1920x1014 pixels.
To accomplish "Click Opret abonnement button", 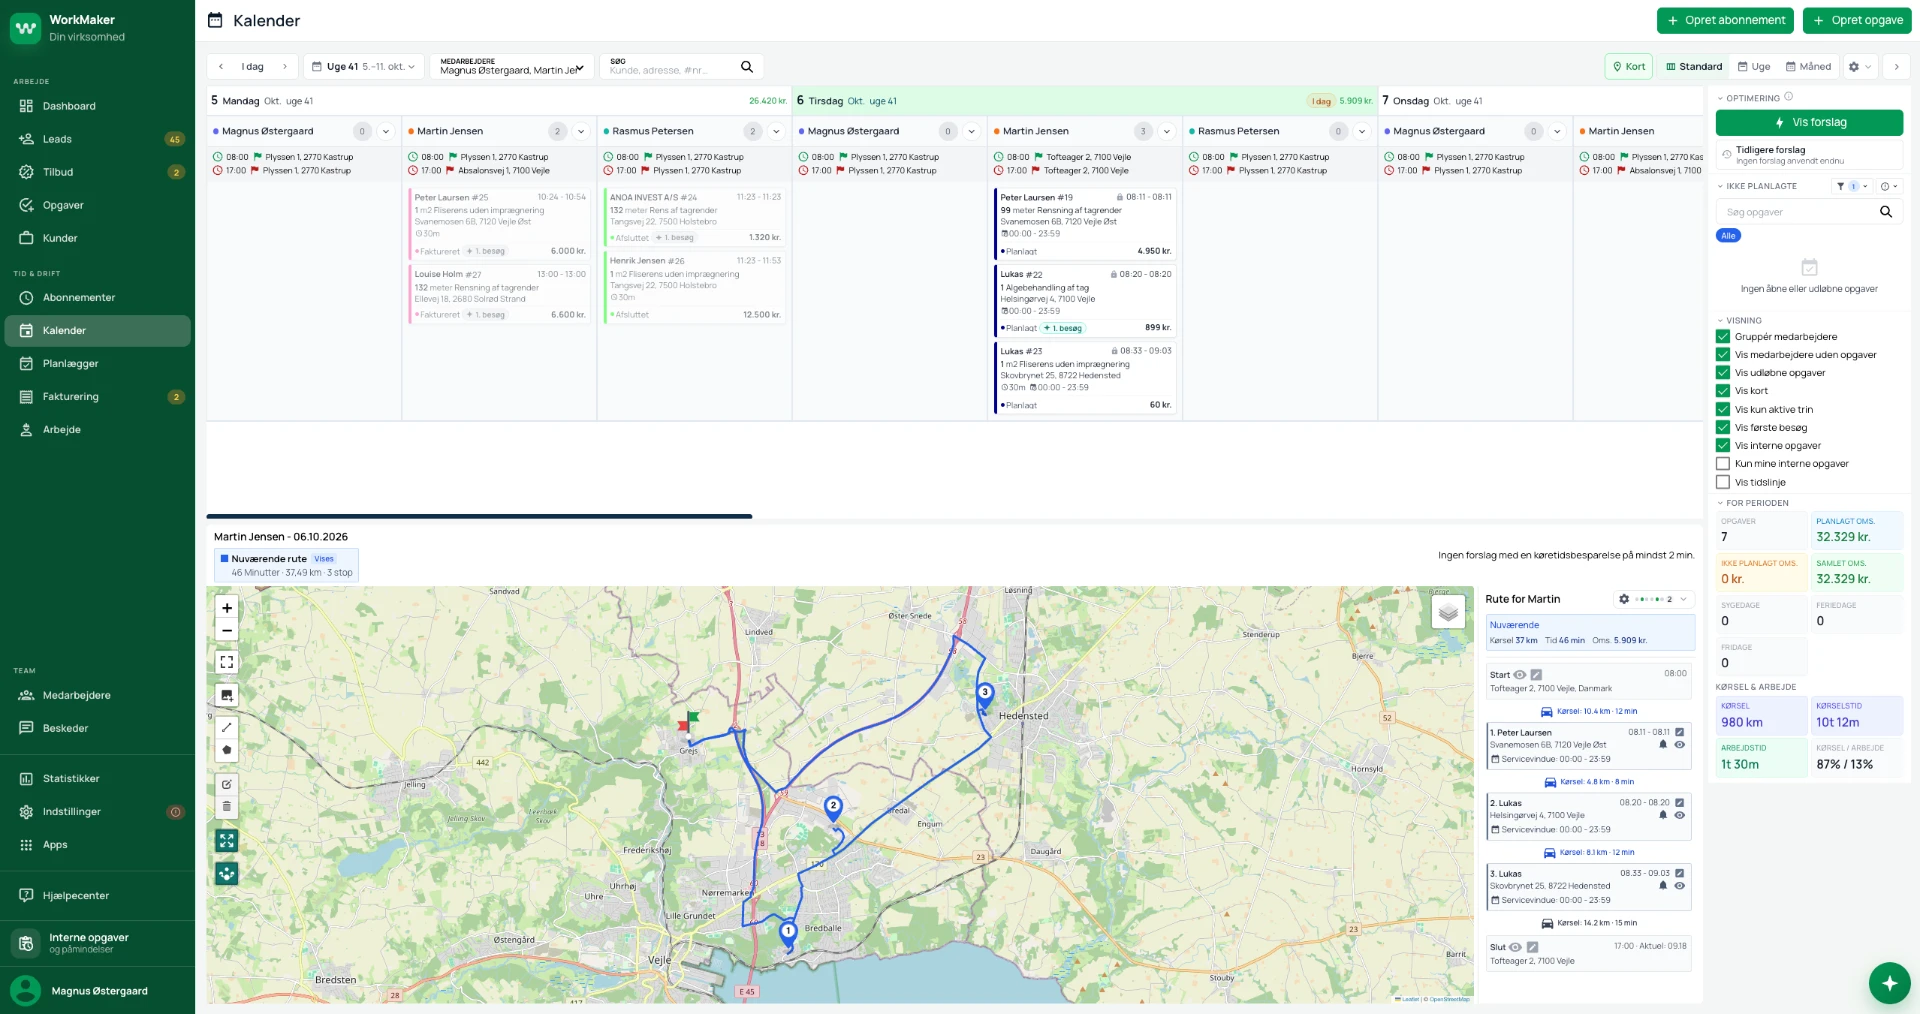I will tap(1725, 20).
